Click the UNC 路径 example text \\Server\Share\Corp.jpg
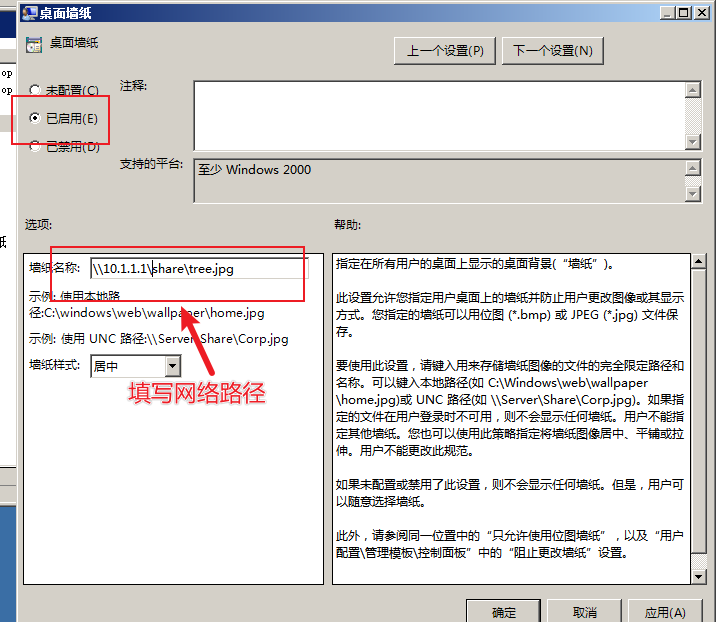 (217, 339)
